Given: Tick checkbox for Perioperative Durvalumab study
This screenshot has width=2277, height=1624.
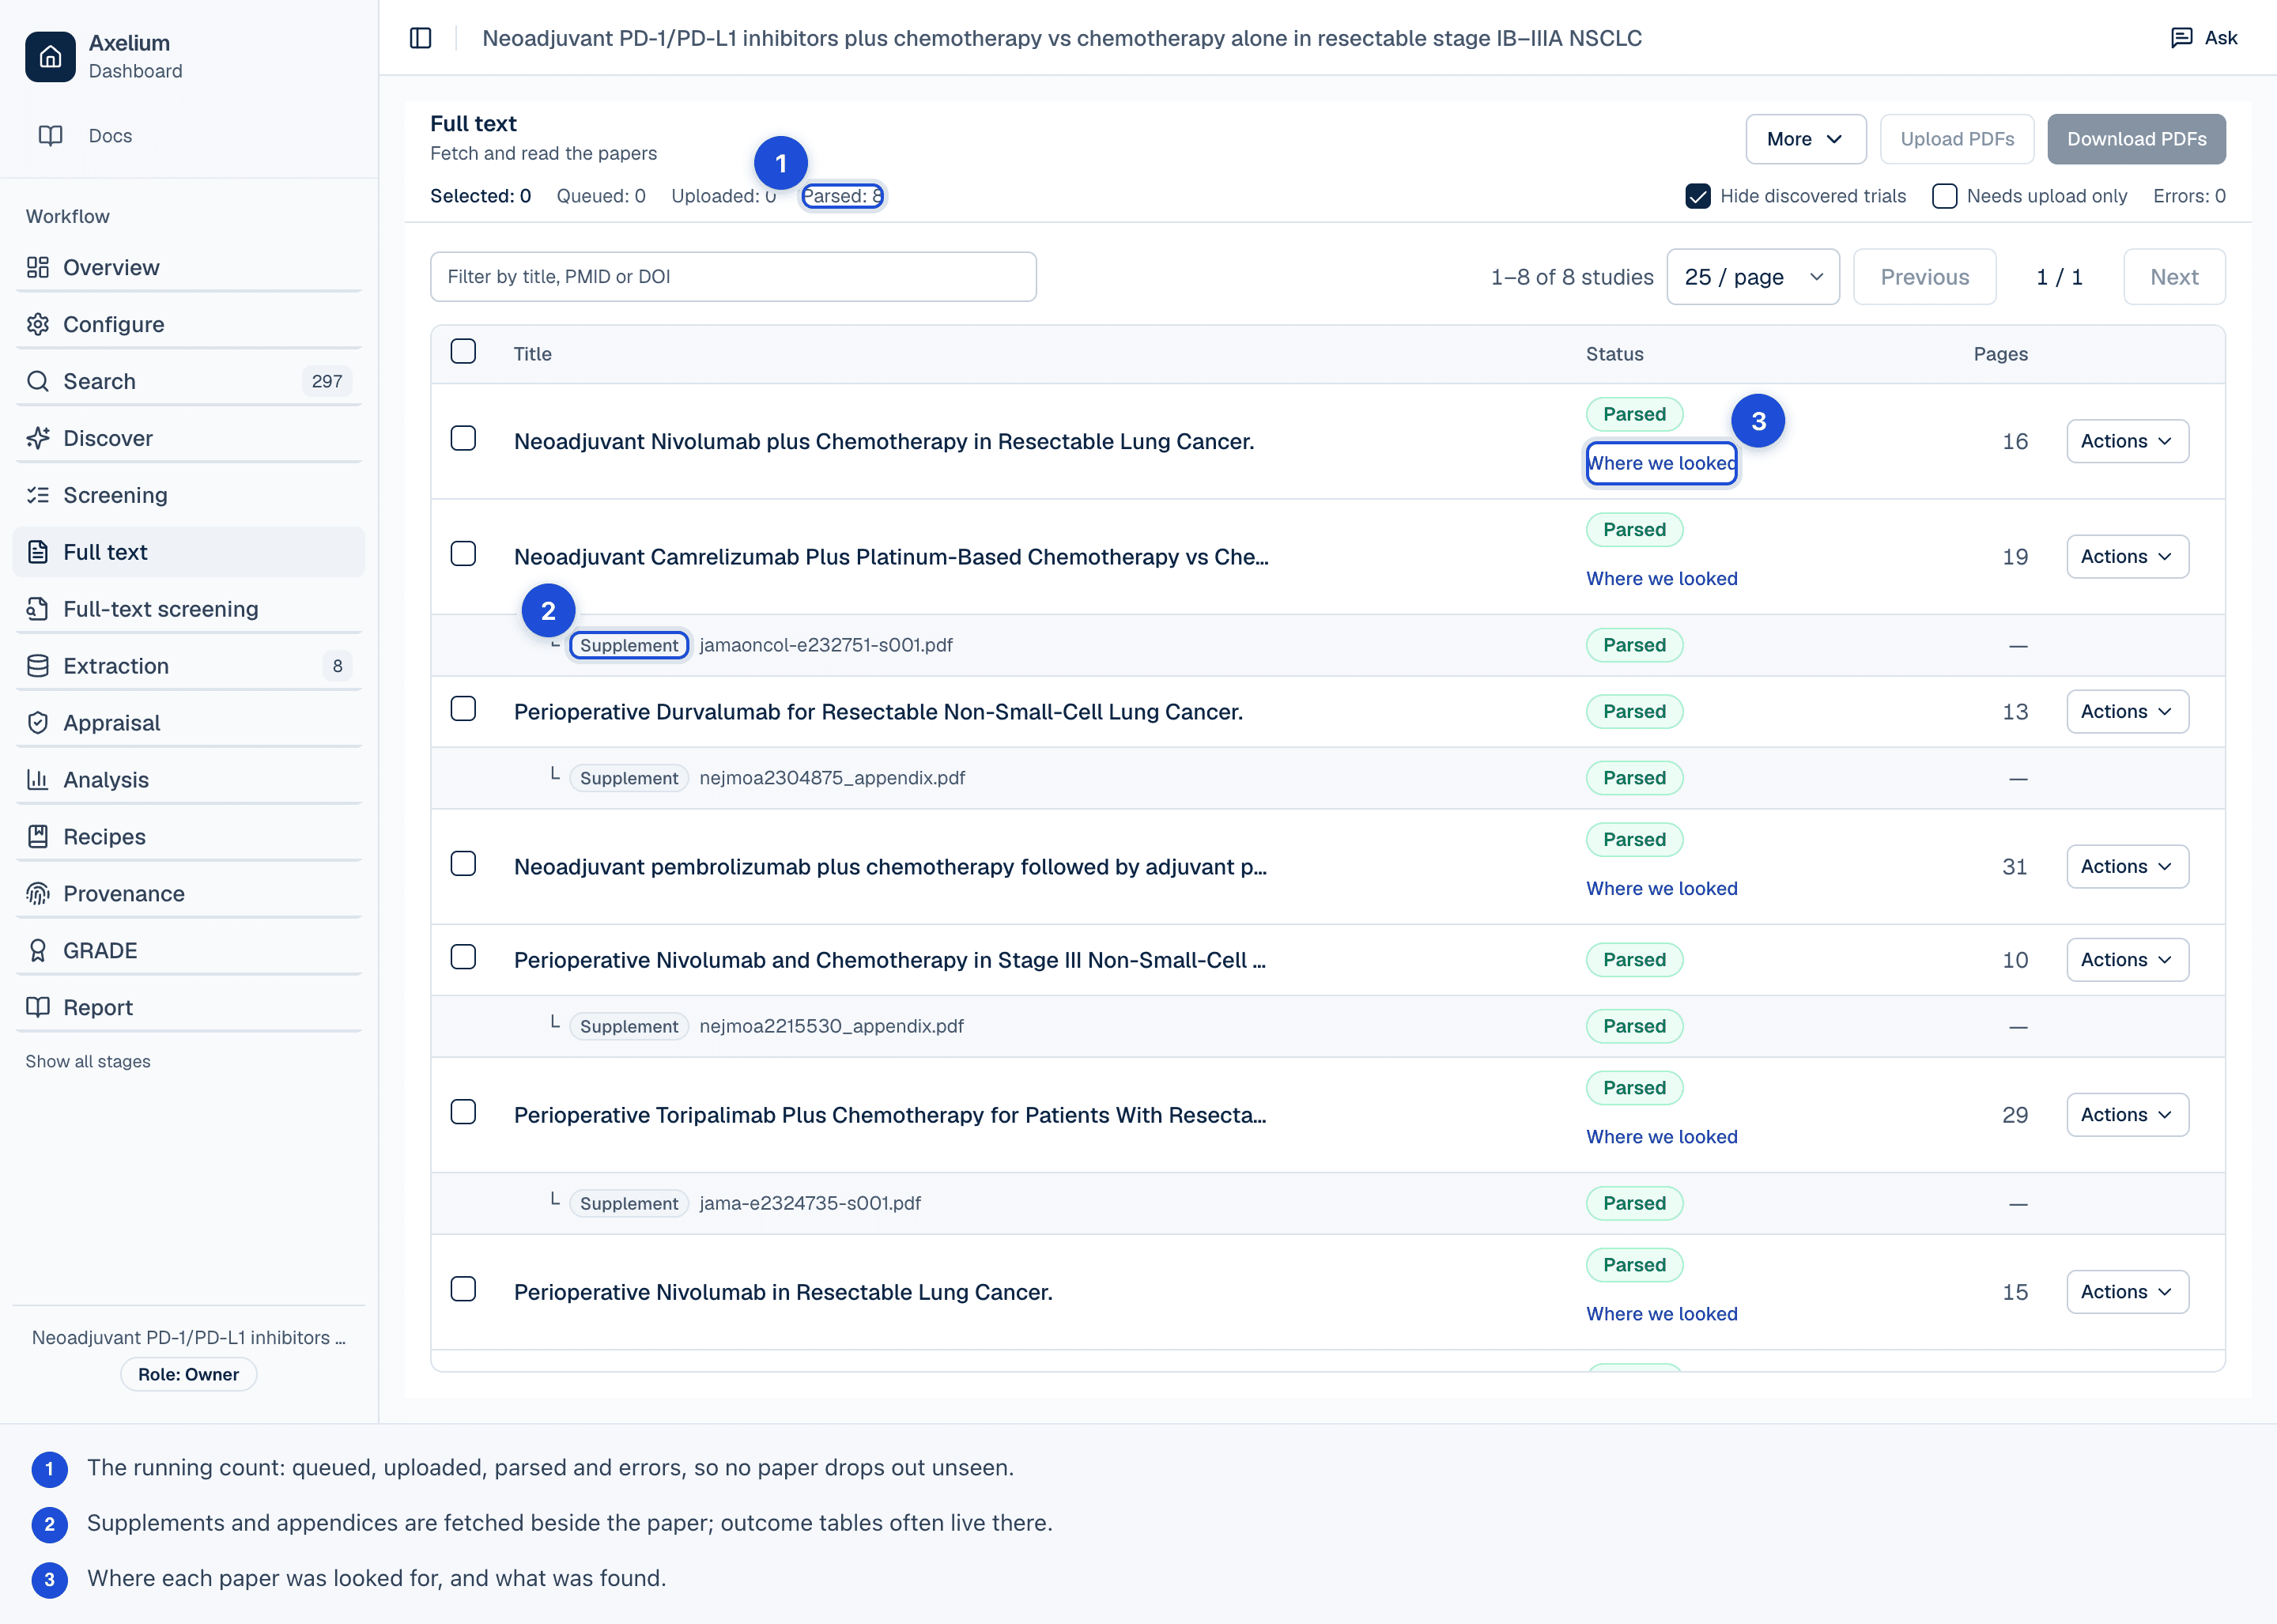Looking at the screenshot, I should click(x=463, y=709).
